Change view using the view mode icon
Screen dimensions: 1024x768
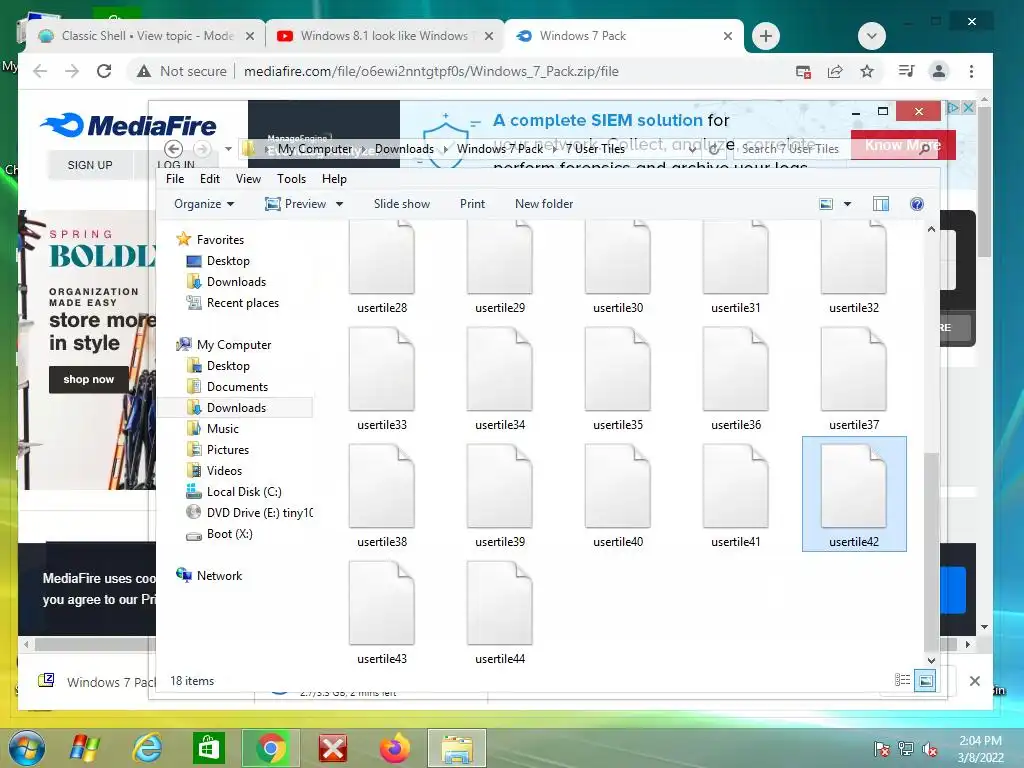click(x=826, y=204)
